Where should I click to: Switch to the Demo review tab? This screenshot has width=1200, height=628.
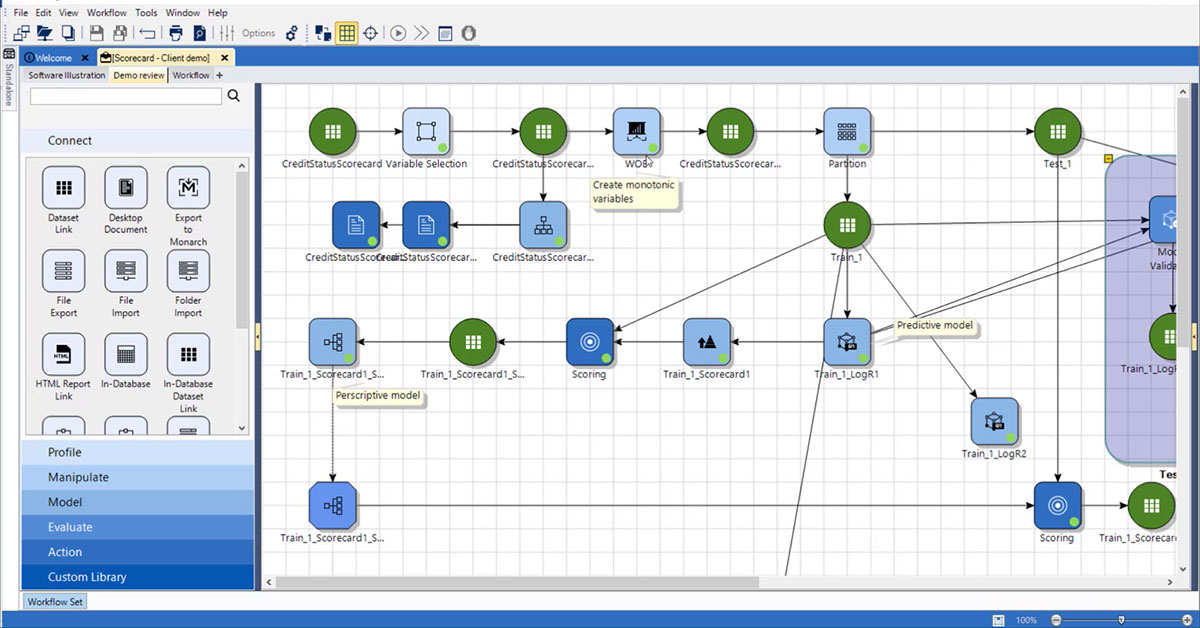click(138, 75)
